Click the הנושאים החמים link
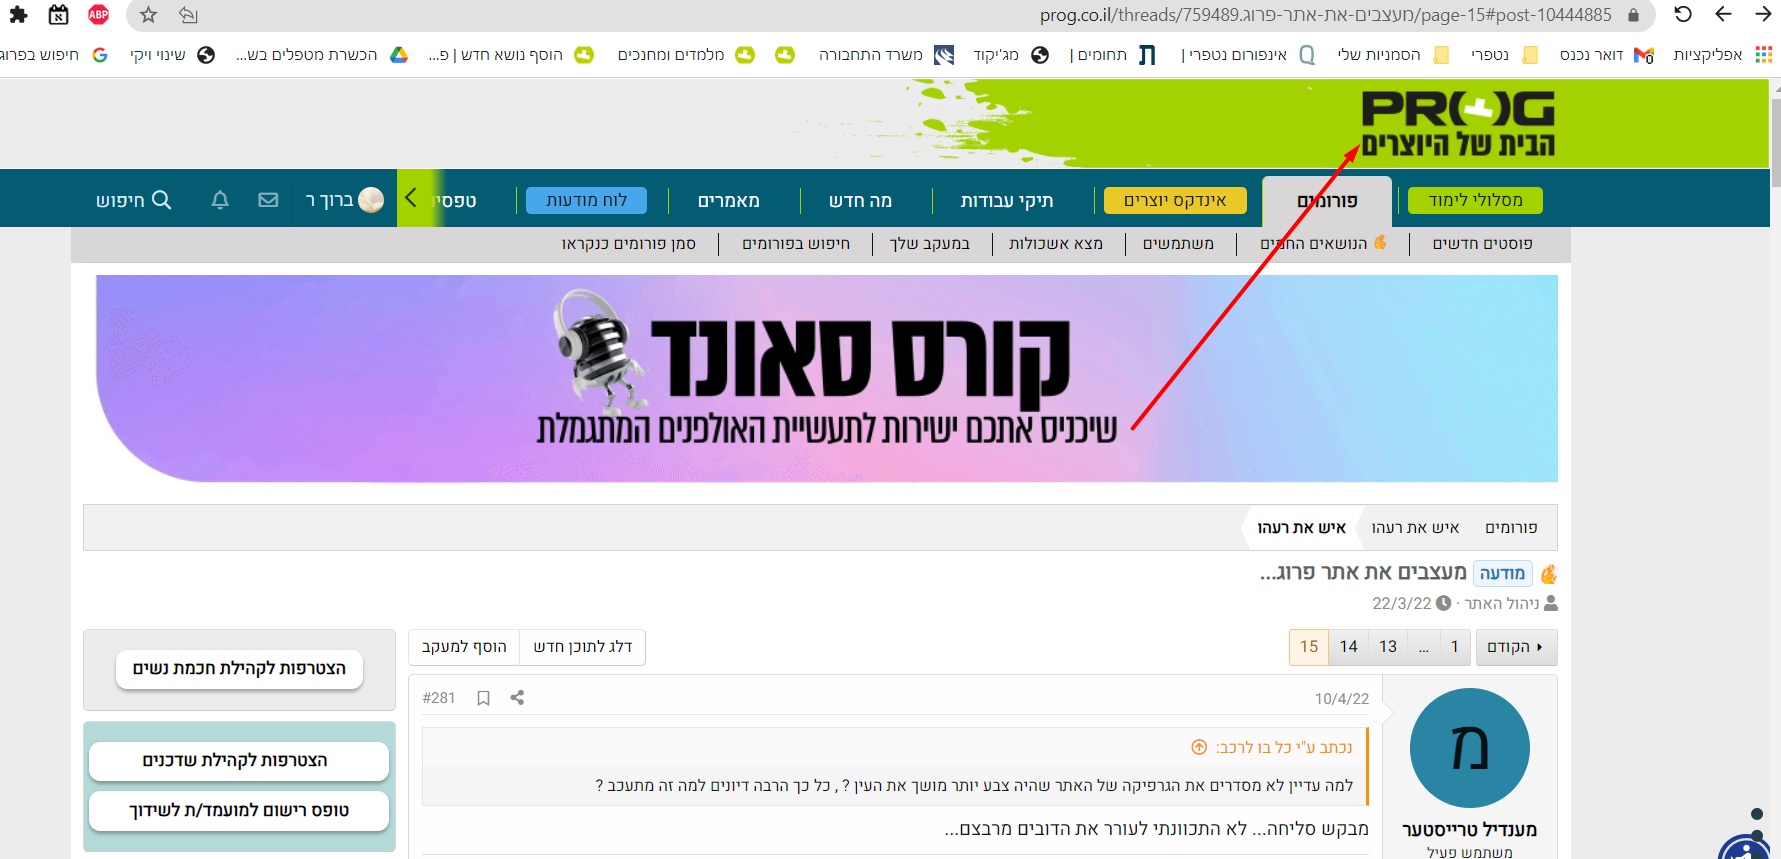 (x=1323, y=243)
